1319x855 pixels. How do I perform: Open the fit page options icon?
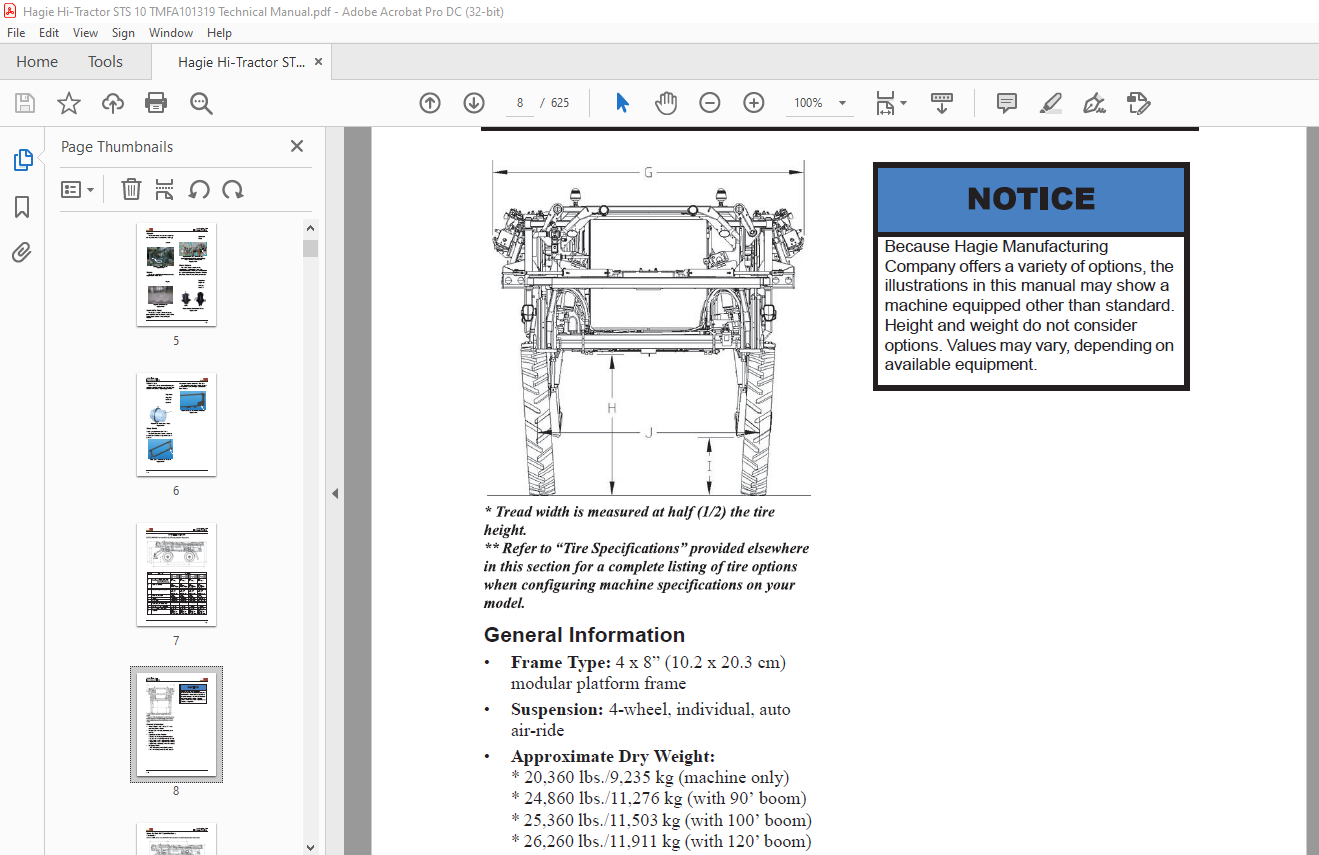(890, 103)
